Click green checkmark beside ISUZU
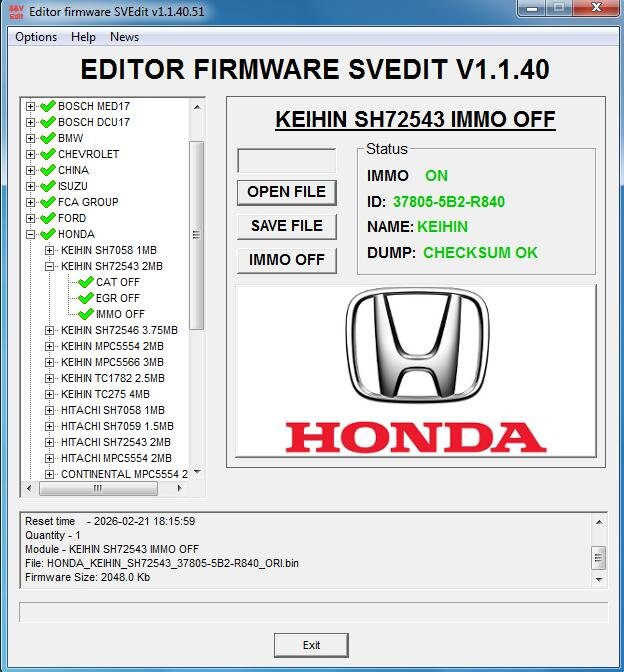Viewport: 624px width, 672px height. [48, 186]
